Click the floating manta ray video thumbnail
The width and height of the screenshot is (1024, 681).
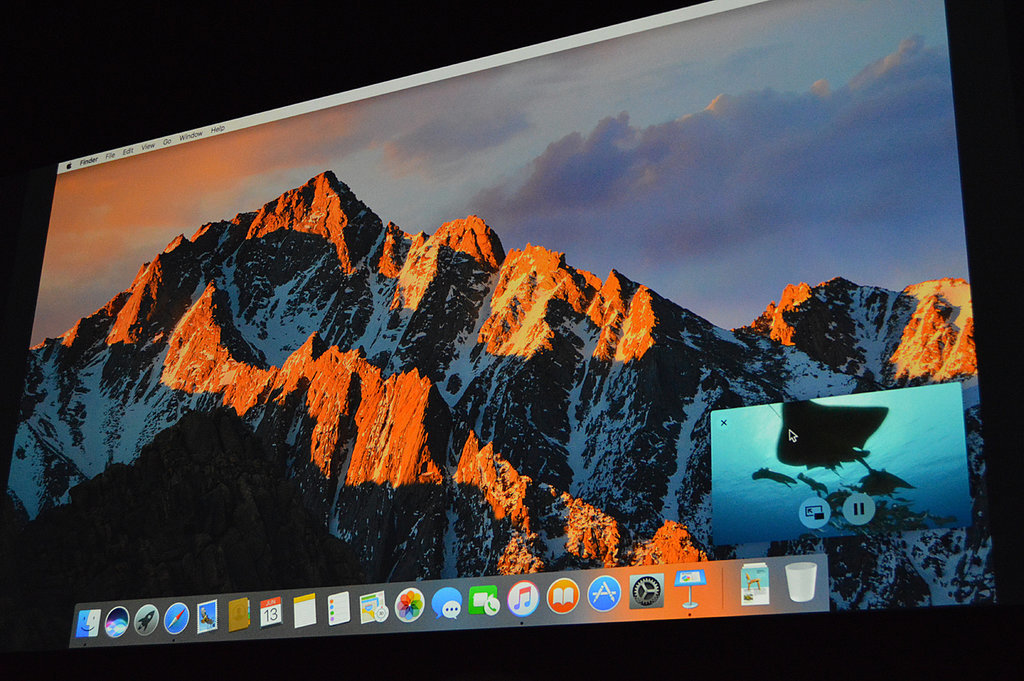click(x=839, y=465)
